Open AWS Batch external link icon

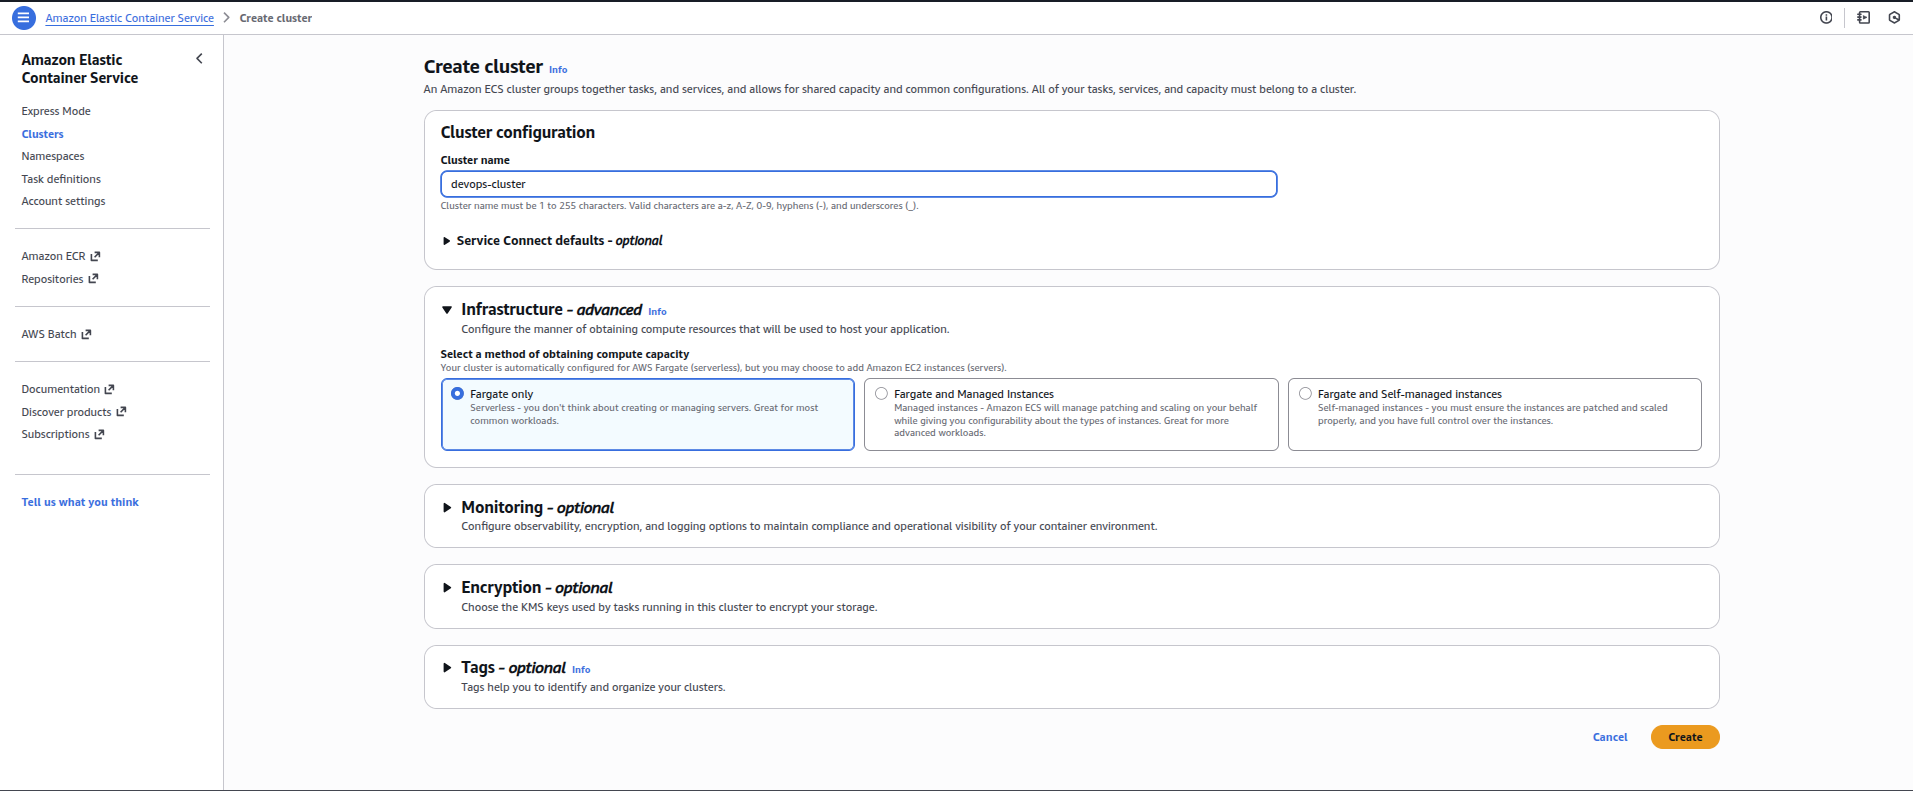[86, 335]
